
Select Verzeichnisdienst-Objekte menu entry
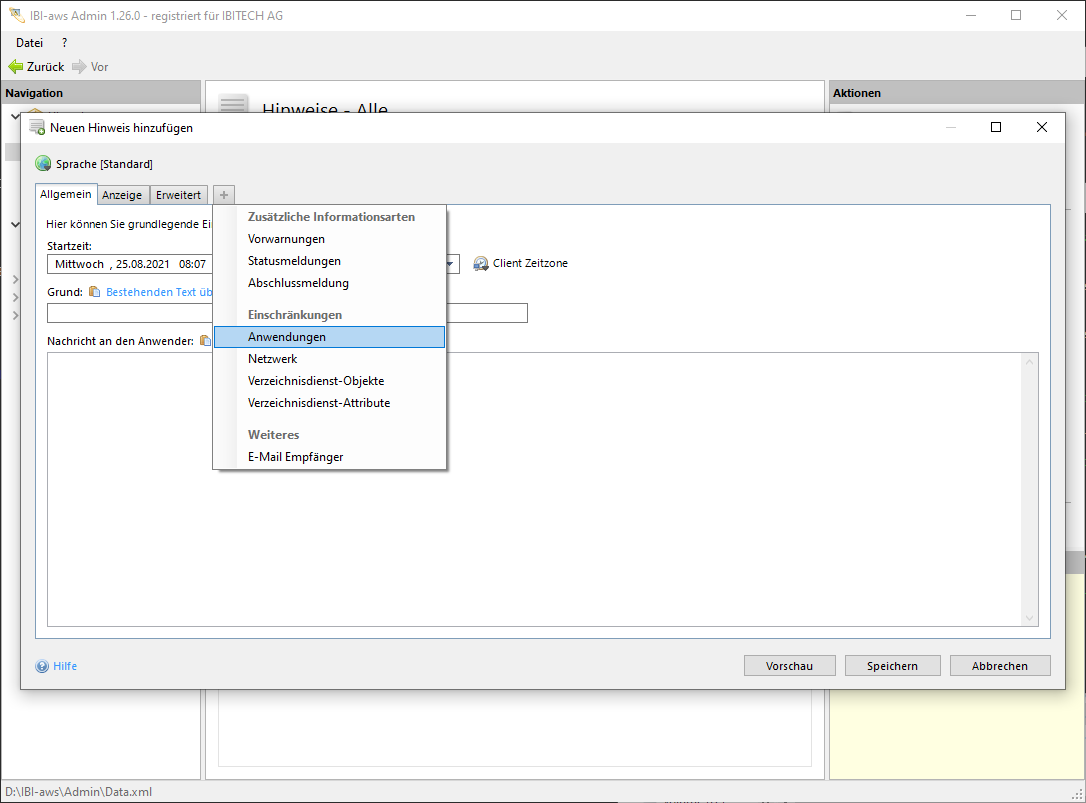[x=316, y=381]
